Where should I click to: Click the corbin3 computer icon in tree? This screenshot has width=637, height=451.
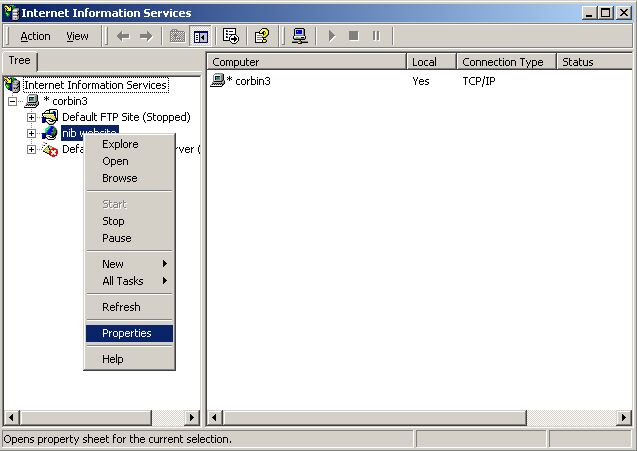(32, 101)
